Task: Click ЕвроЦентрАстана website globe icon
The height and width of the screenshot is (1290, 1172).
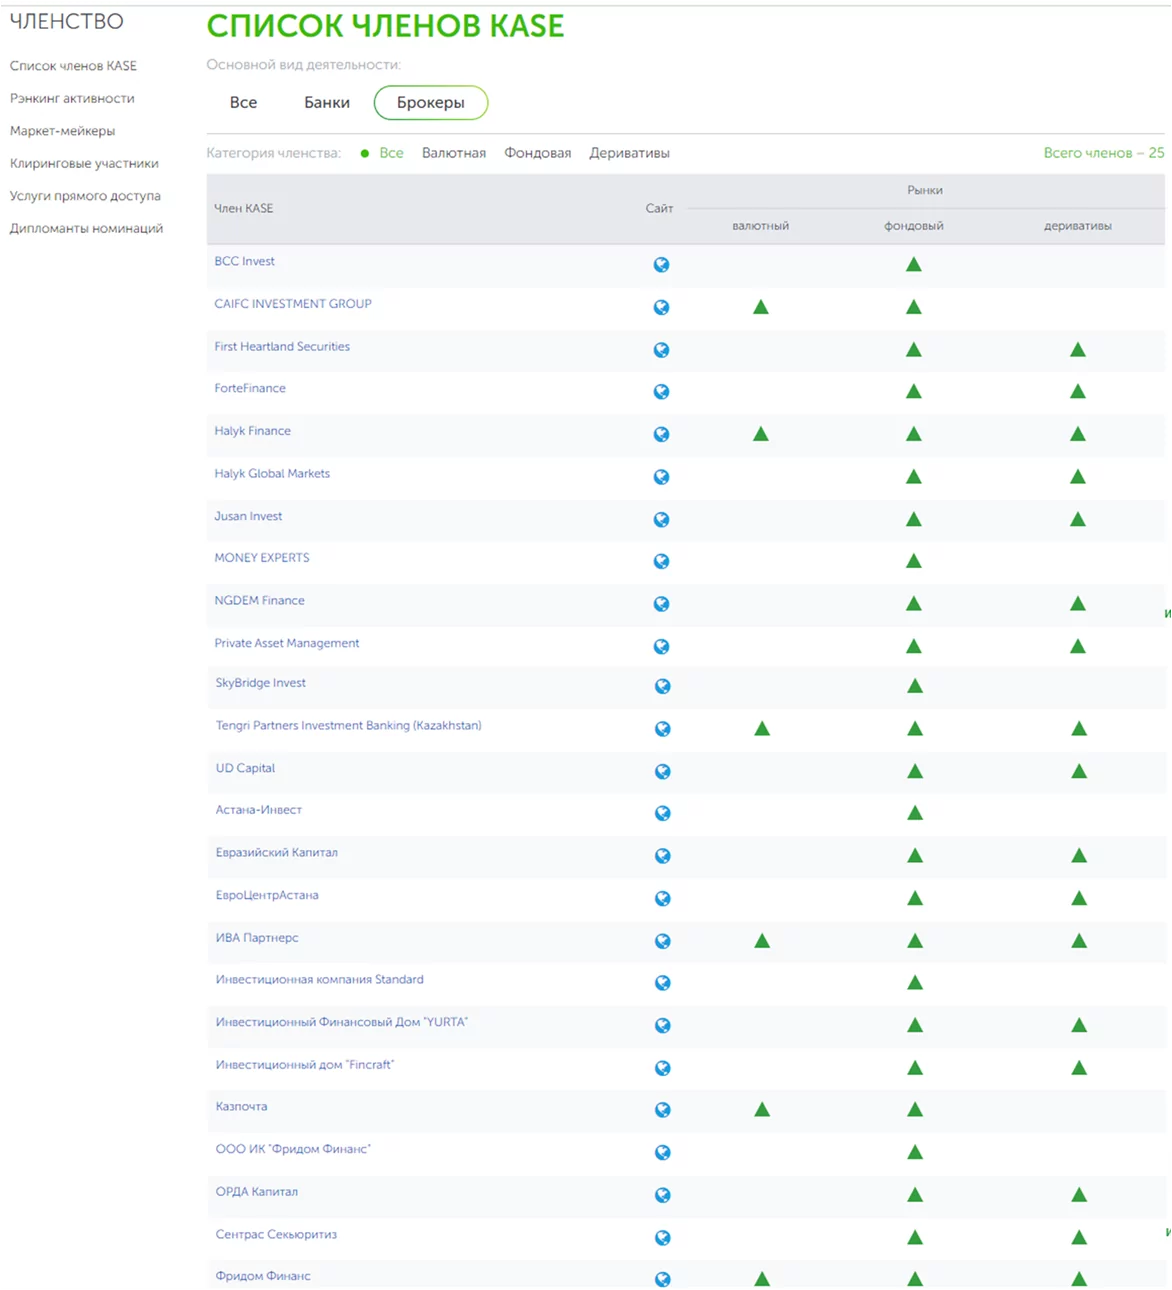Action: 662,898
